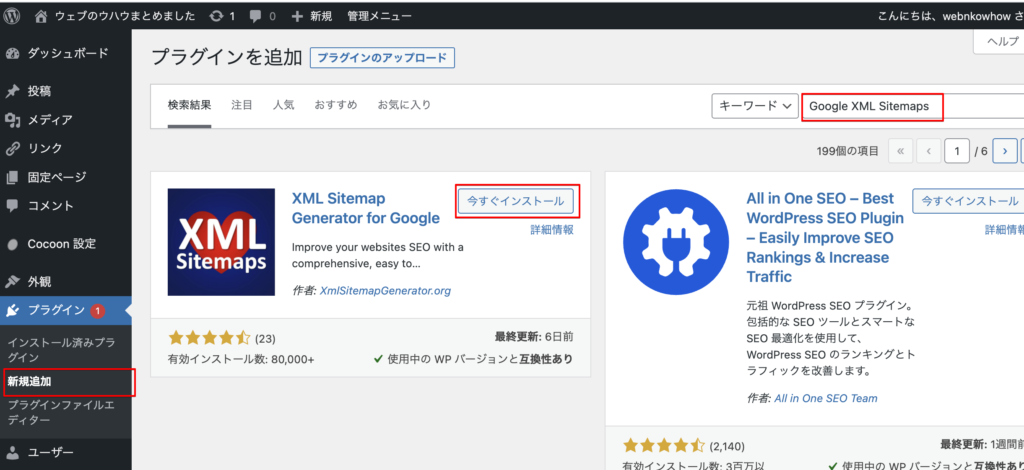Image resolution: width=1024 pixels, height=470 pixels.
Task: Click the ユーザー person icon
Action: (12, 452)
